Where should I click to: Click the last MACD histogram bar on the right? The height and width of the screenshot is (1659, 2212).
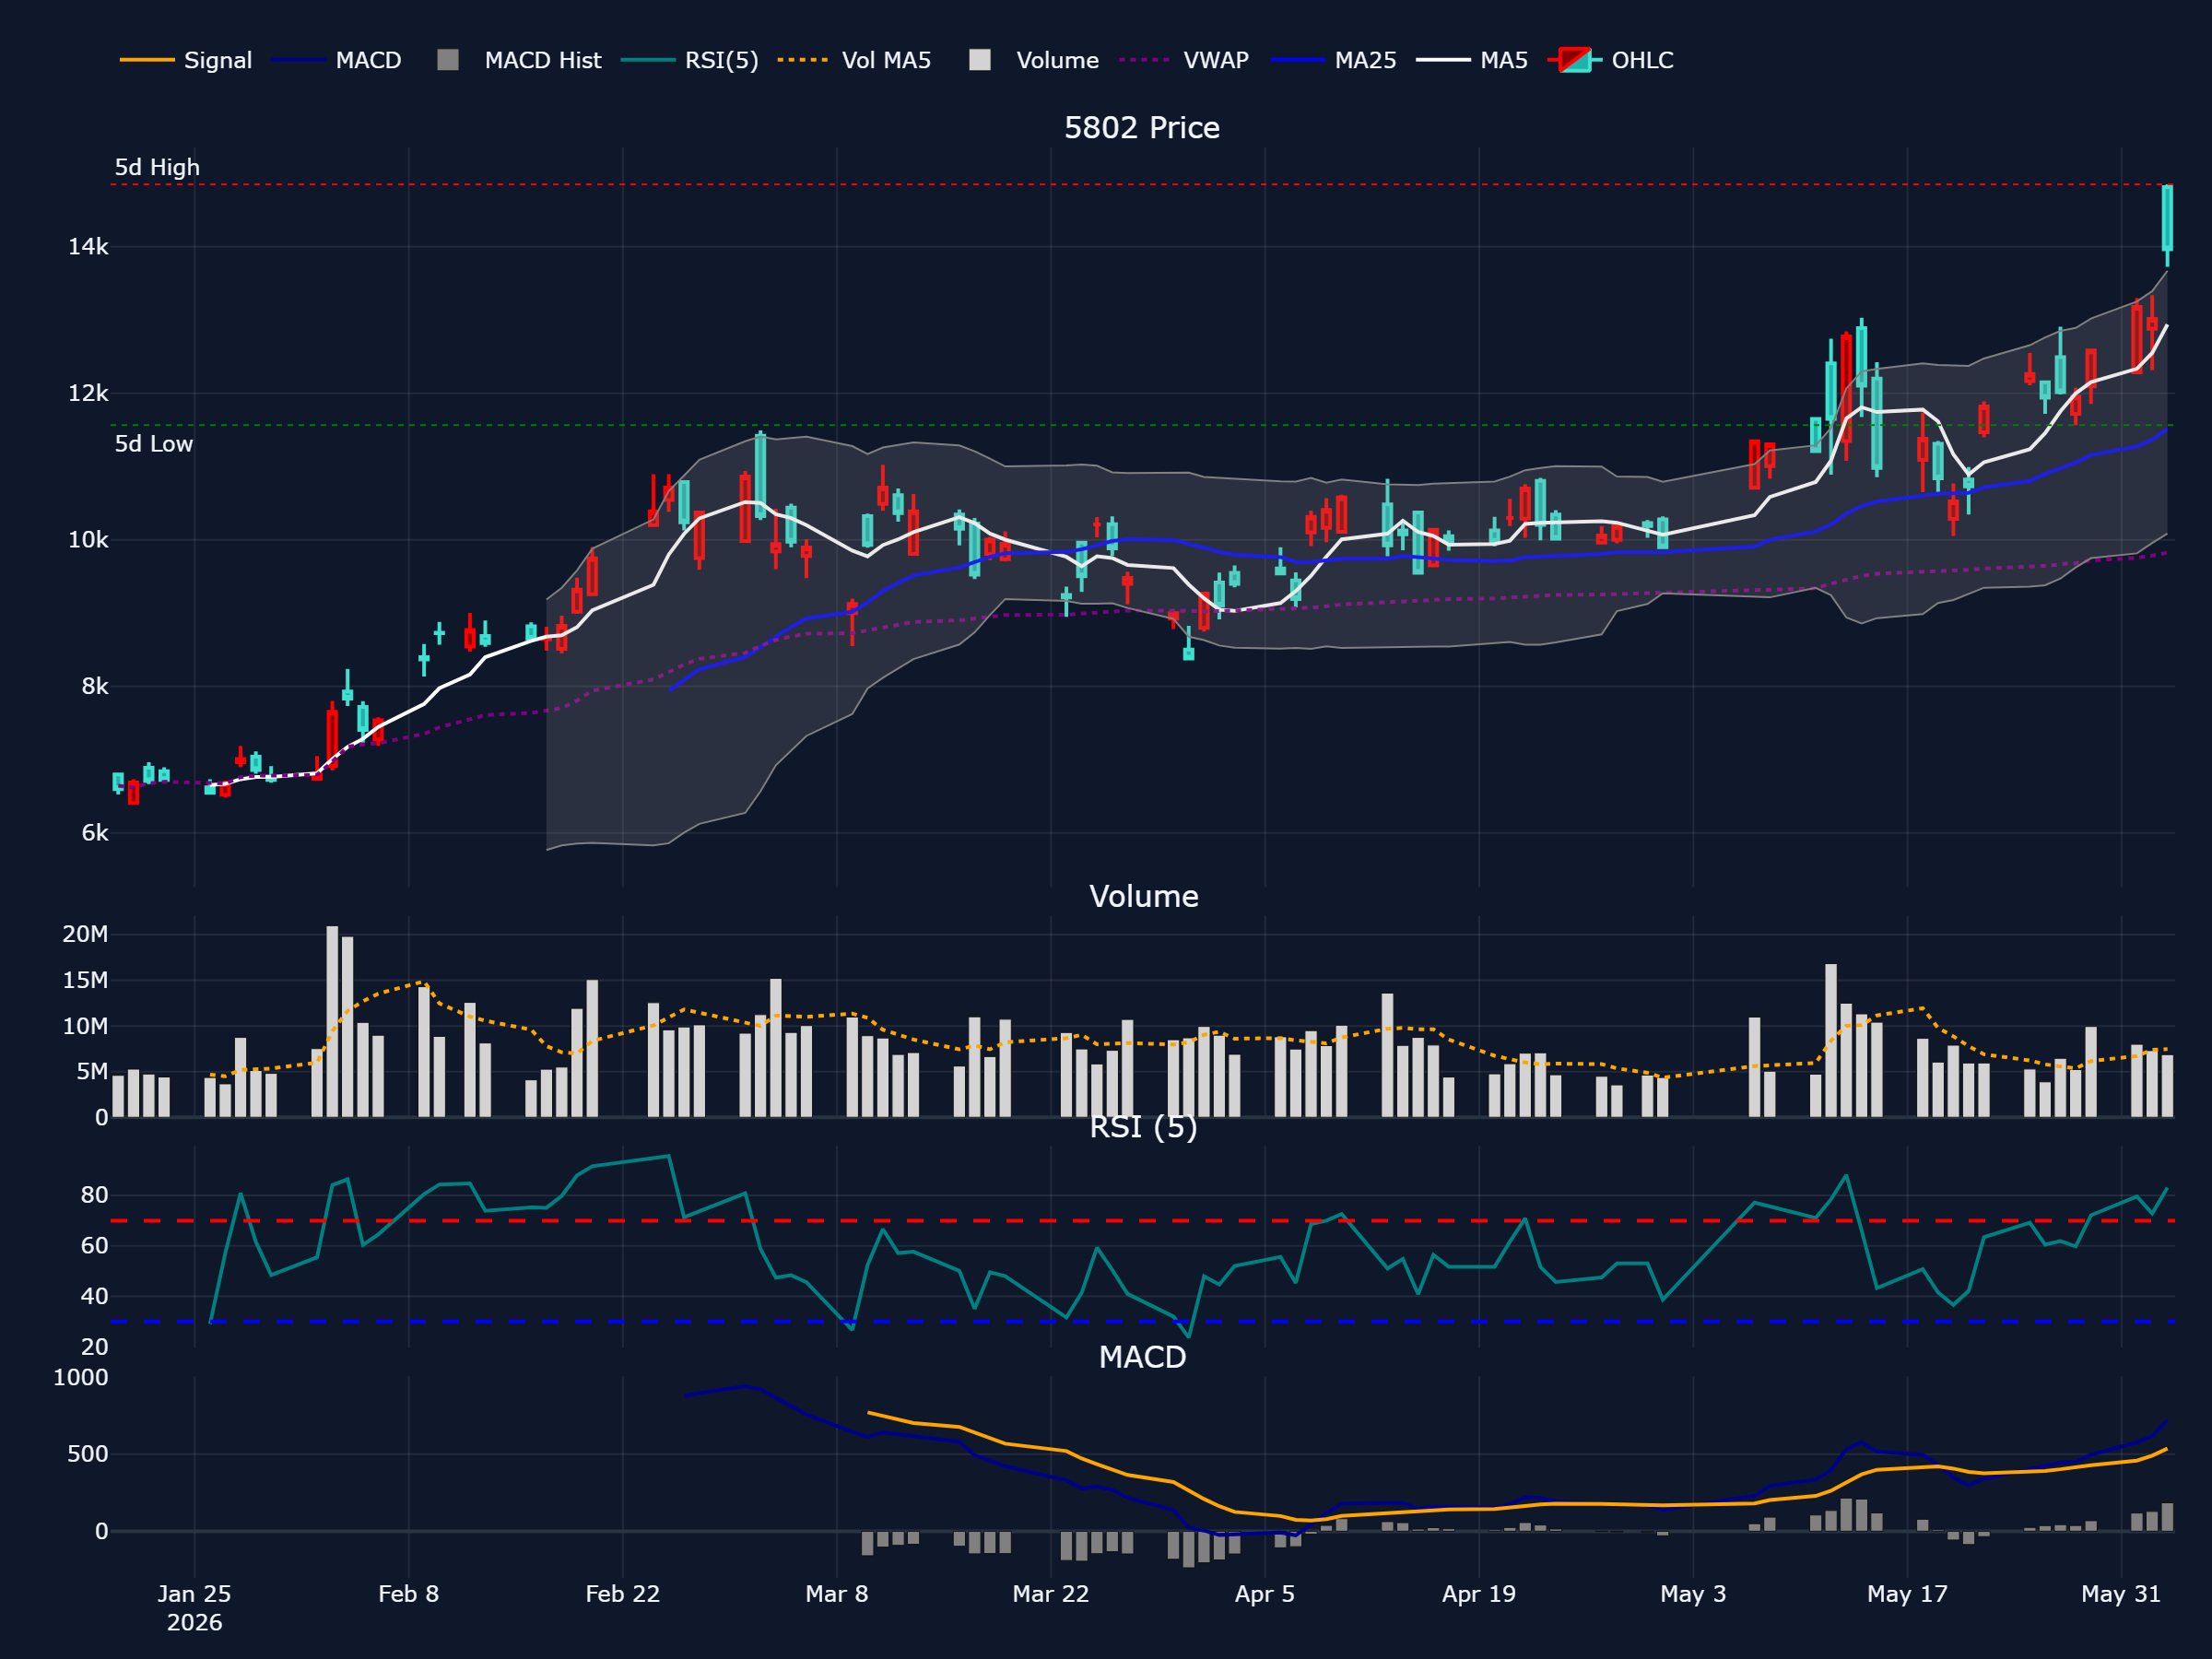coord(2167,1517)
